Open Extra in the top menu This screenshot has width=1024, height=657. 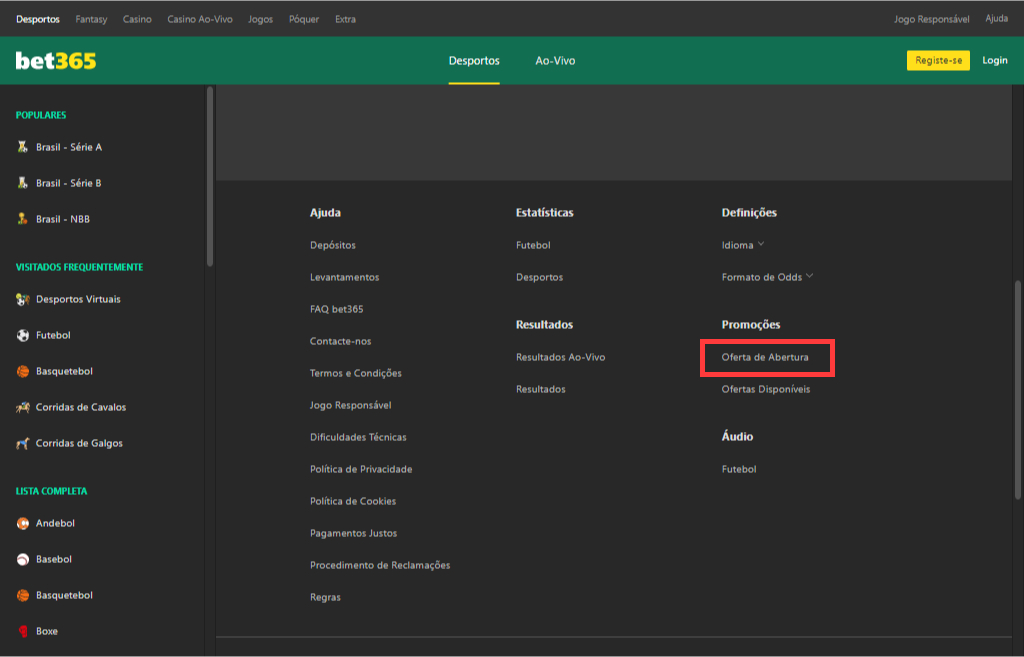tap(345, 19)
